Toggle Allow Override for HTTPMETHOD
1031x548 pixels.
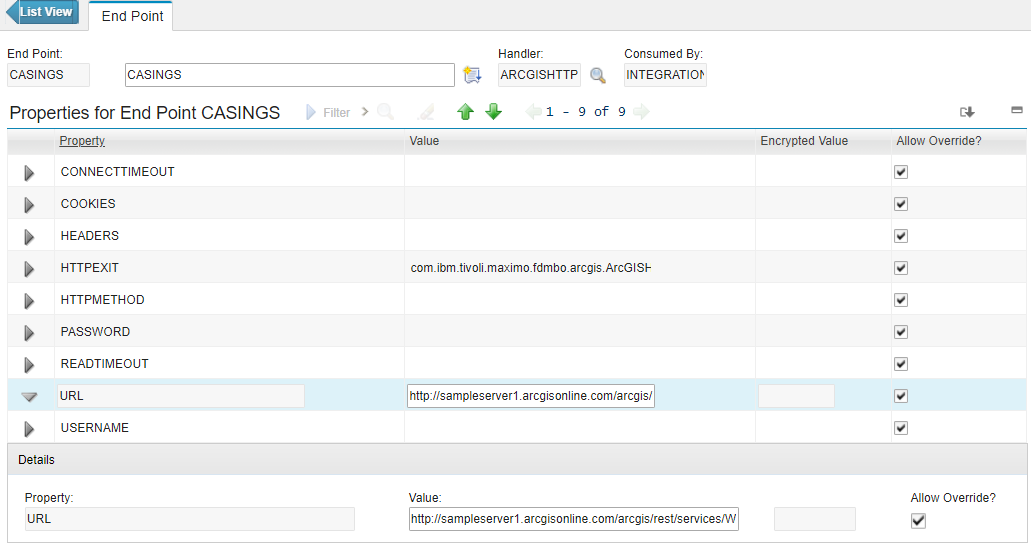[901, 300]
